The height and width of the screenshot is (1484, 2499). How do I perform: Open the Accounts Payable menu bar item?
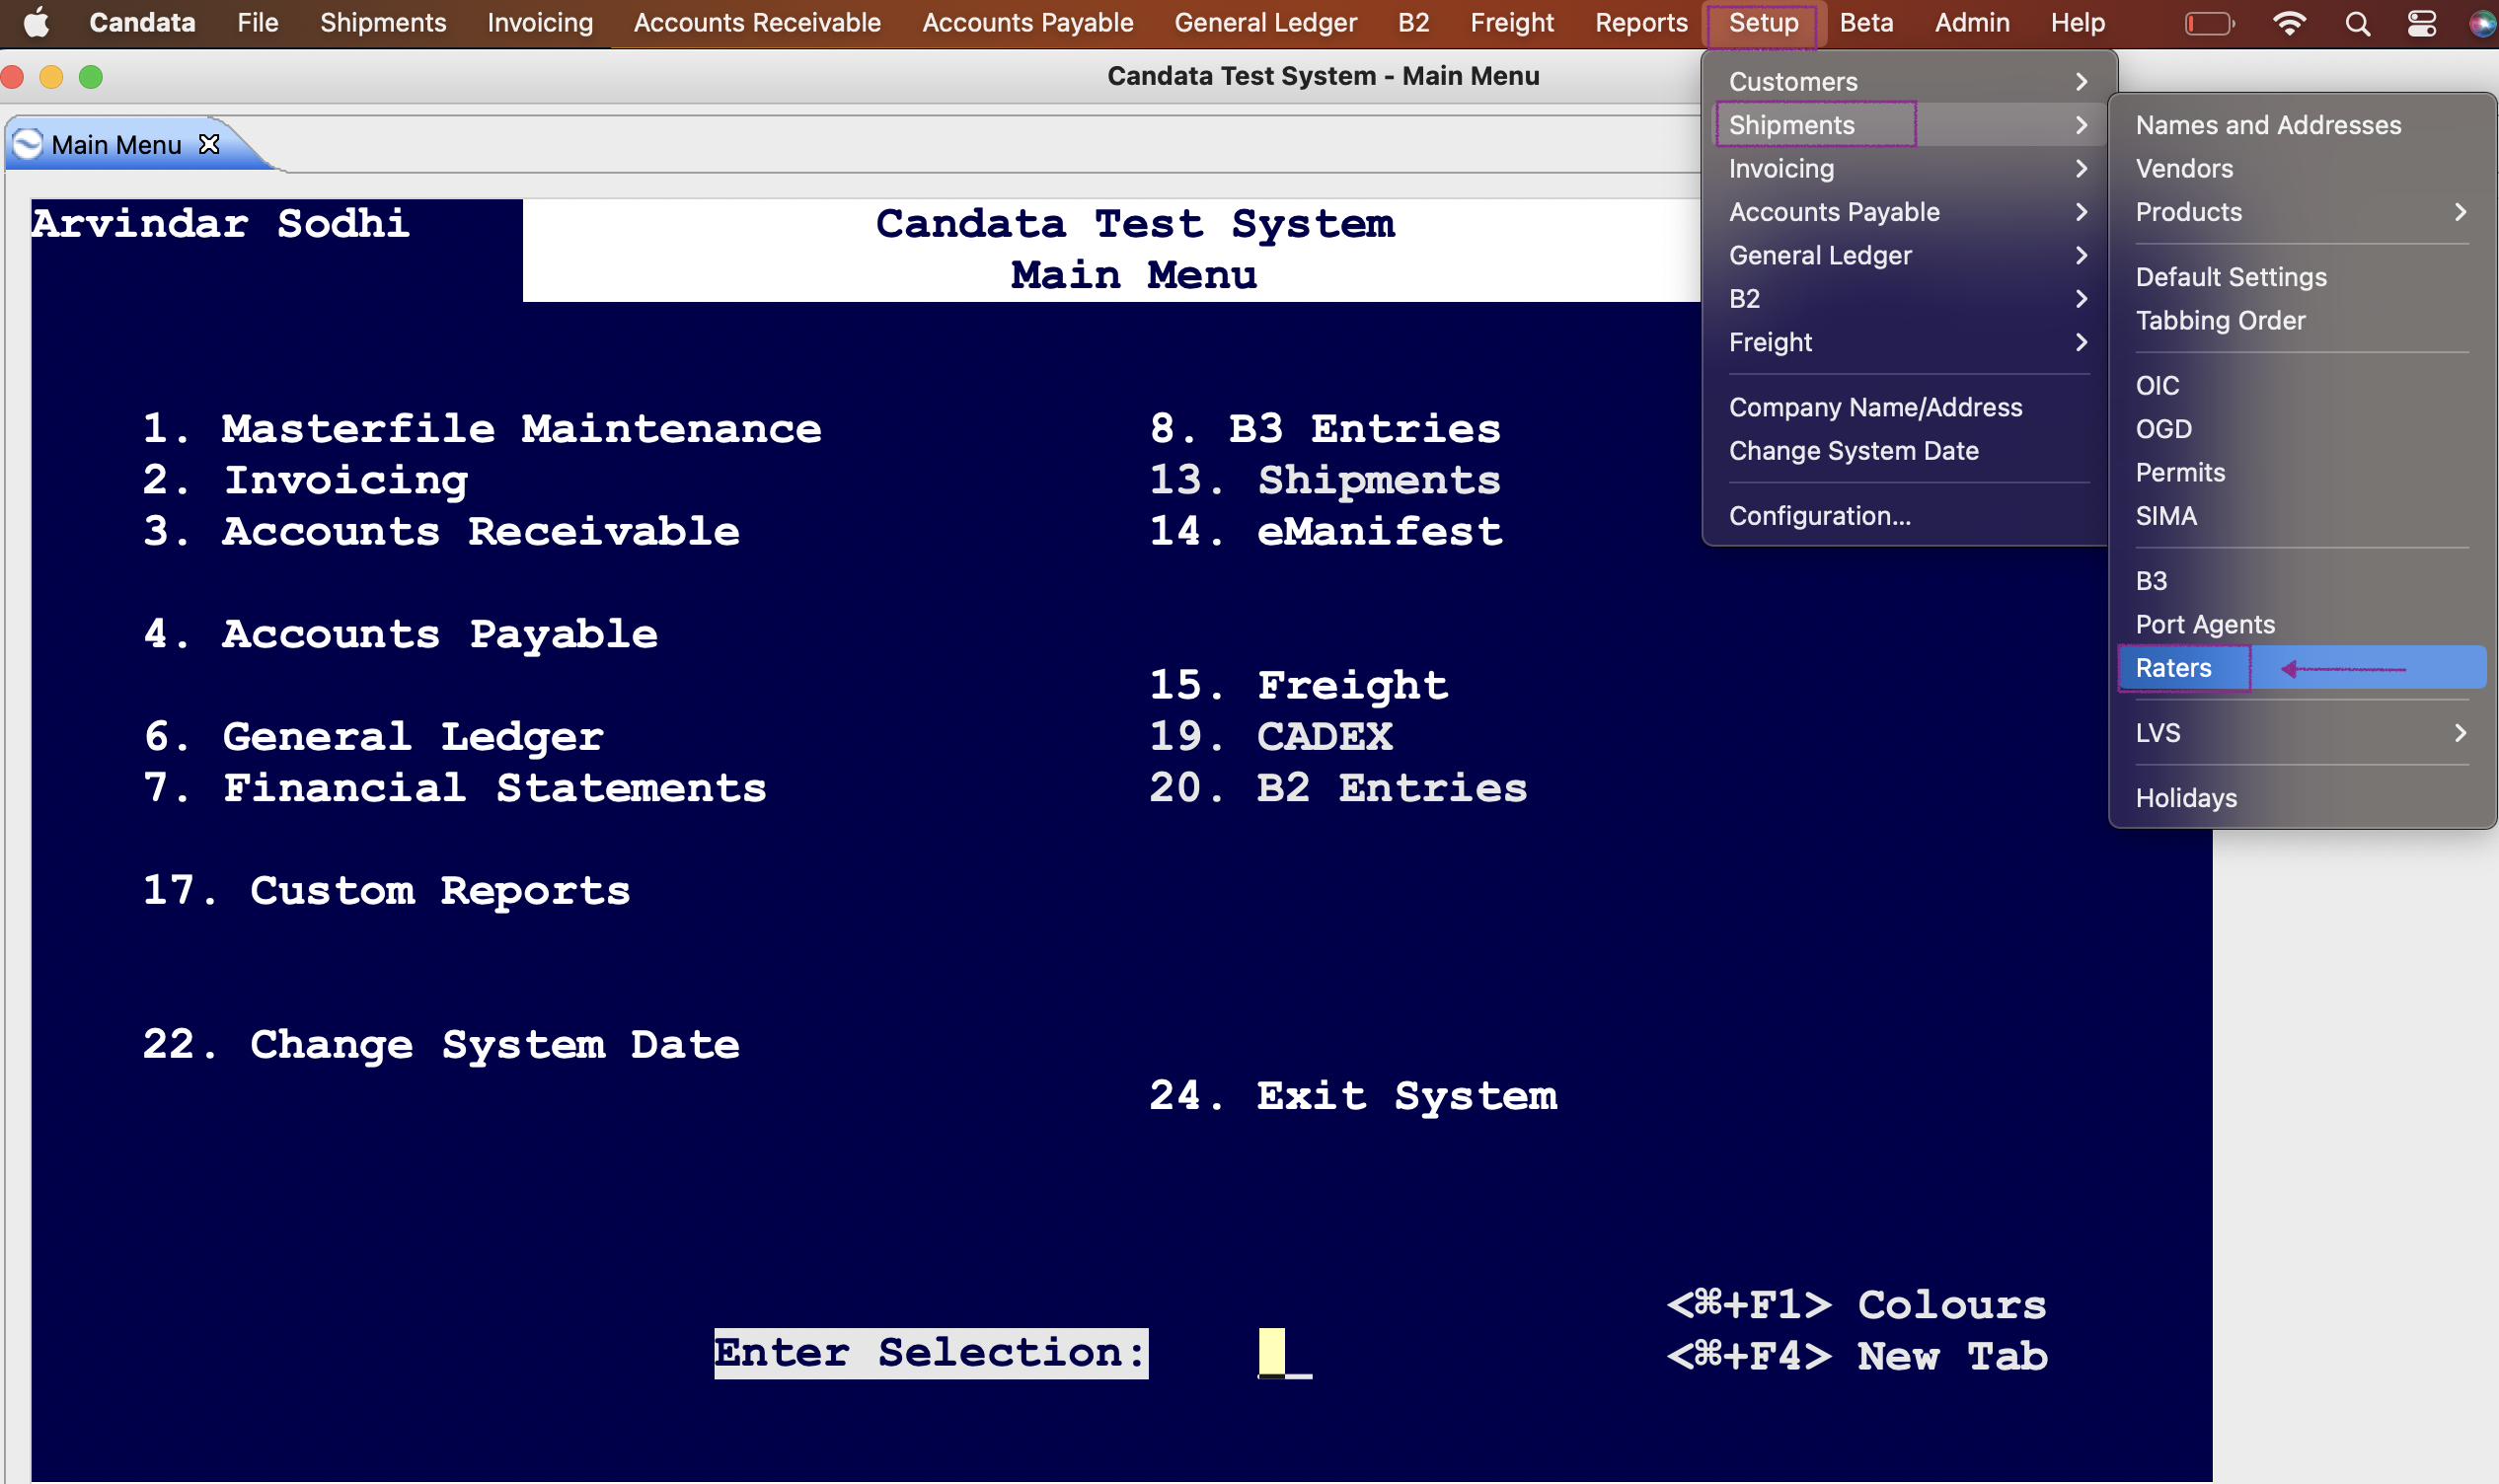click(1028, 23)
